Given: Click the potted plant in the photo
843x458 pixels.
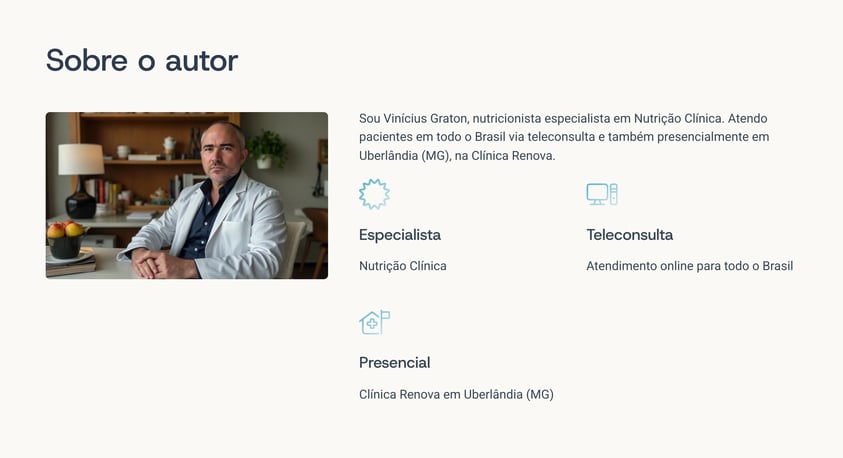Looking at the screenshot, I should 267,149.
